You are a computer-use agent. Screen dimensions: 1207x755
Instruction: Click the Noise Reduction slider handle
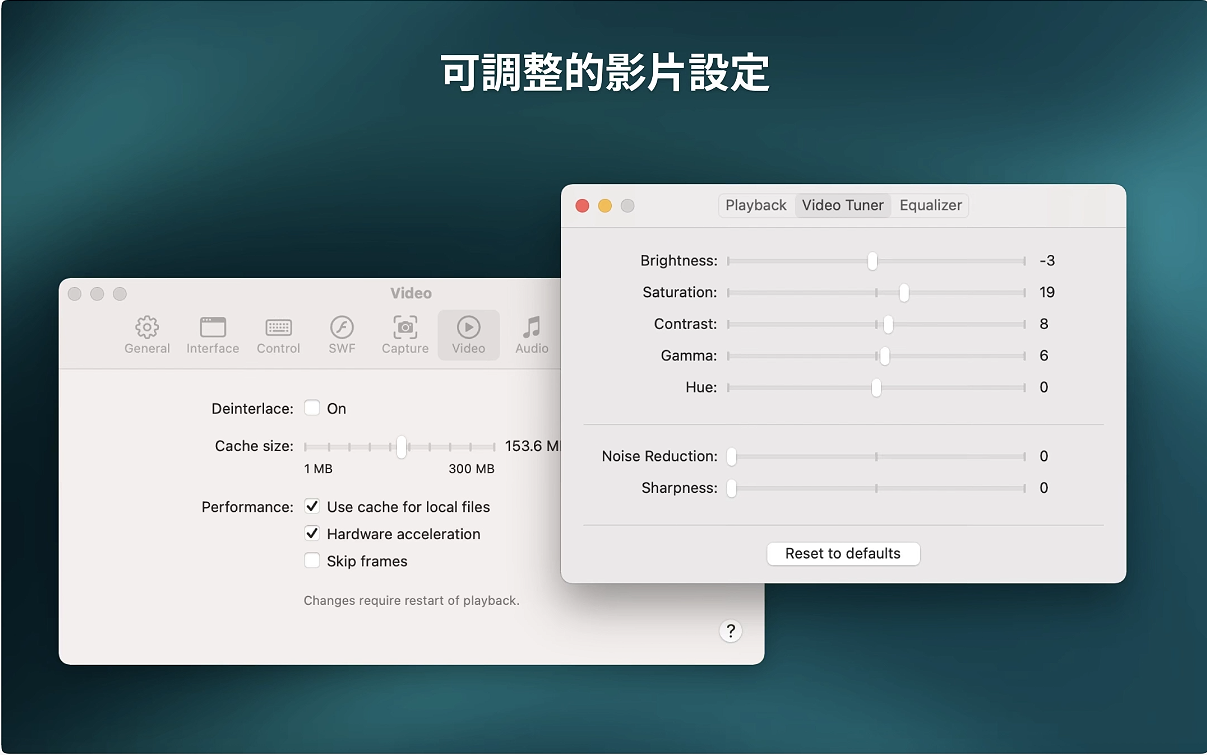(732, 457)
